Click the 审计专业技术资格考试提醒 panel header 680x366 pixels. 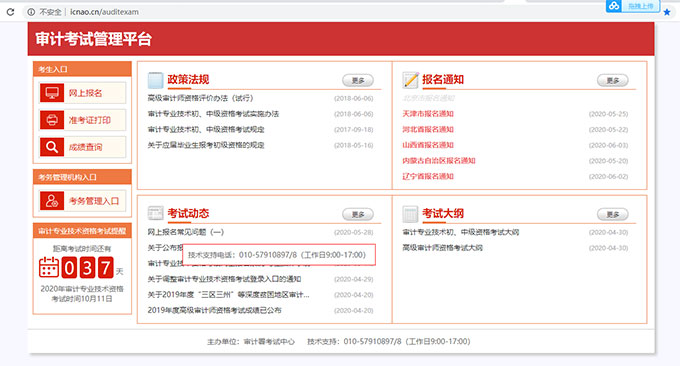pyautogui.click(x=82, y=231)
